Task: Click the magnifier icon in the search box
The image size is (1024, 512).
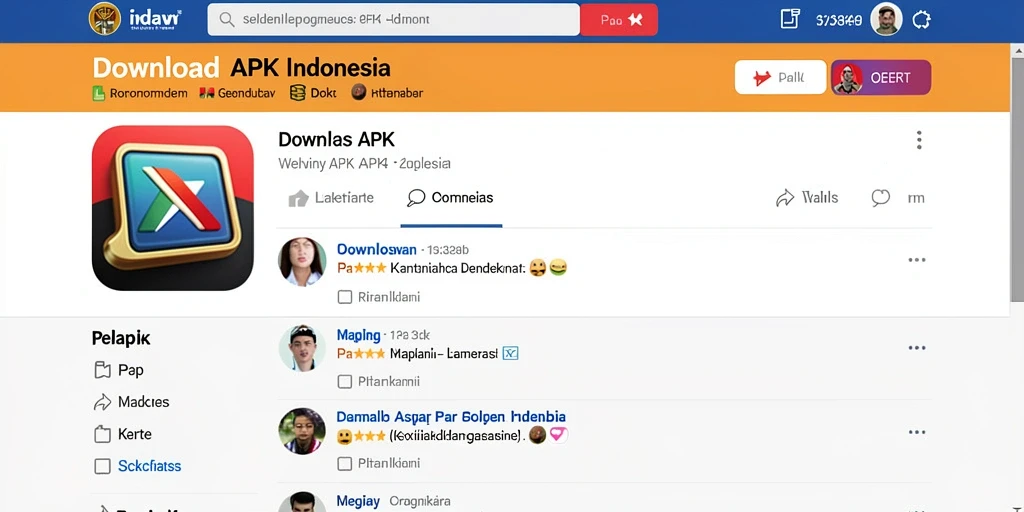Action: (227, 20)
